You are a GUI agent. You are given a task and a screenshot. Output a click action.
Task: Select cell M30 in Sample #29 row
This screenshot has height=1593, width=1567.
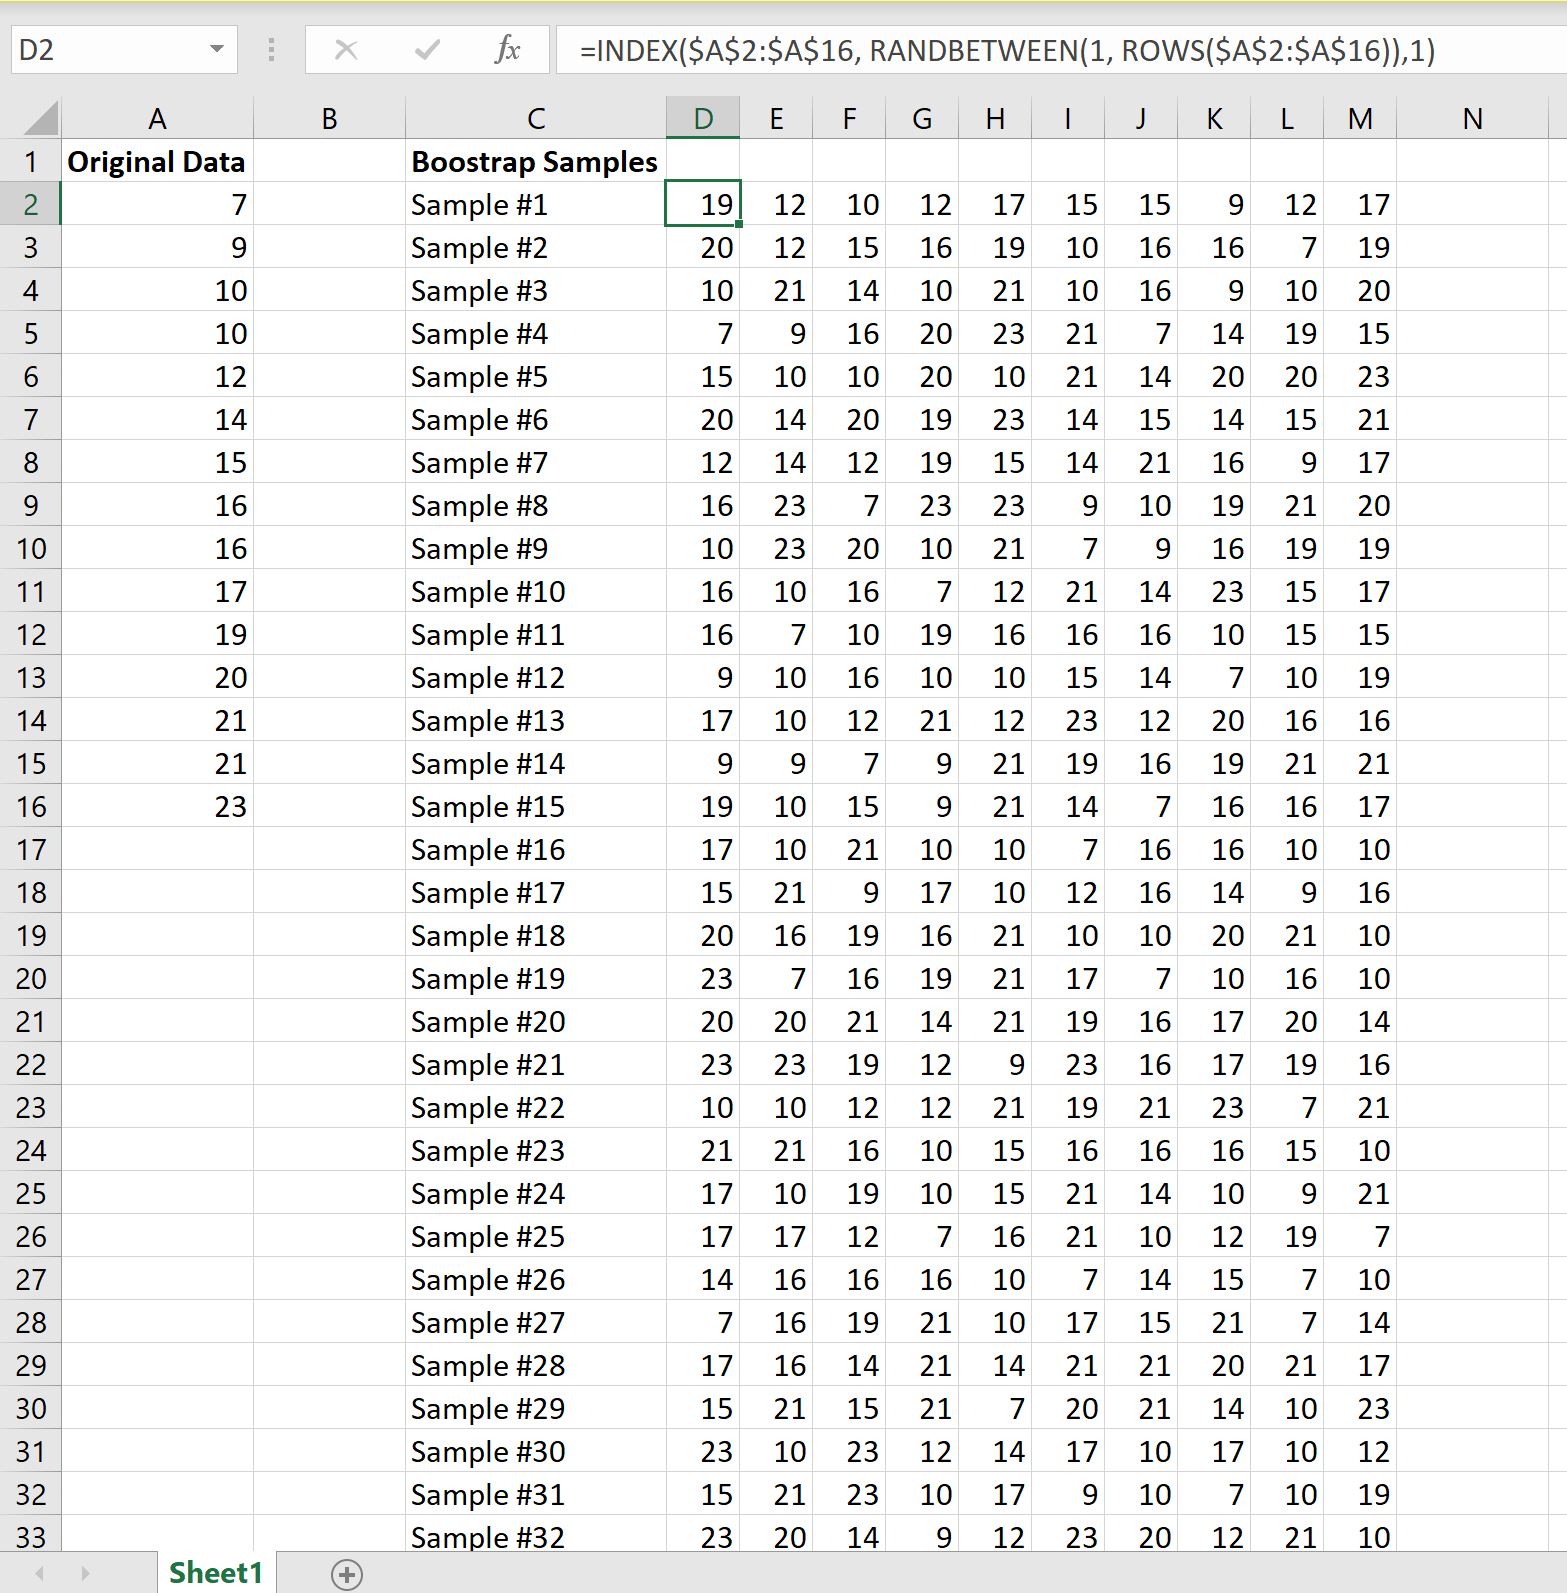(1360, 1408)
